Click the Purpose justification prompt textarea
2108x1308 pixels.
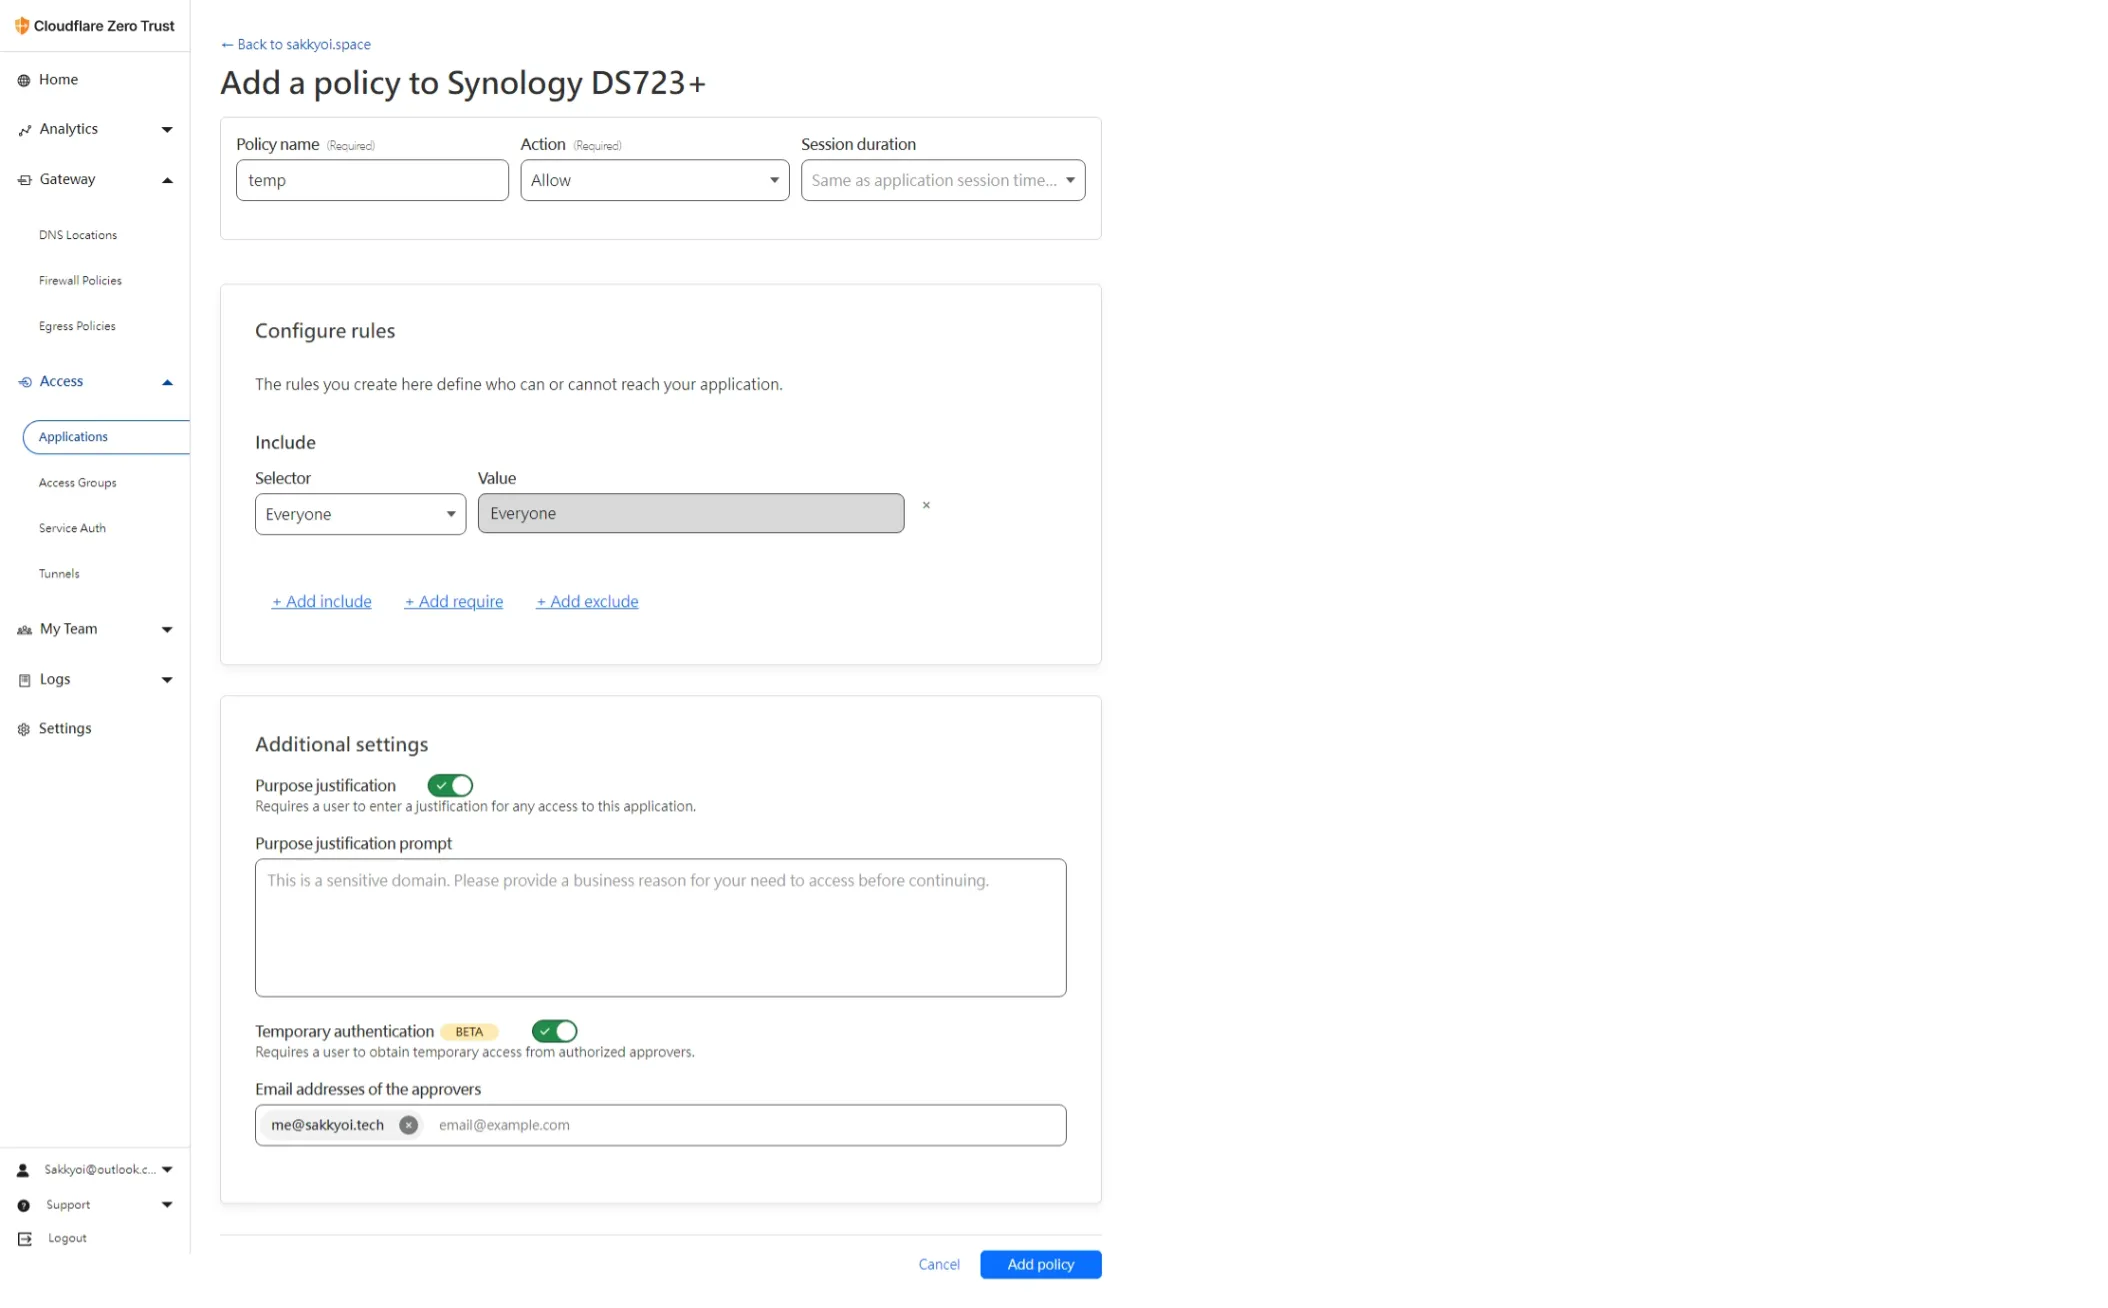point(660,928)
